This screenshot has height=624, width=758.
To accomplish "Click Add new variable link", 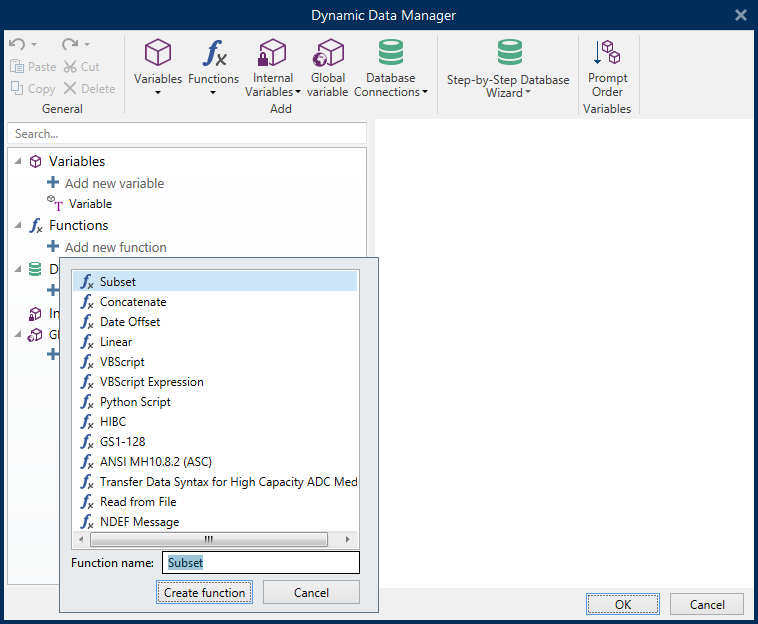I will pyautogui.click(x=114, y=183).
